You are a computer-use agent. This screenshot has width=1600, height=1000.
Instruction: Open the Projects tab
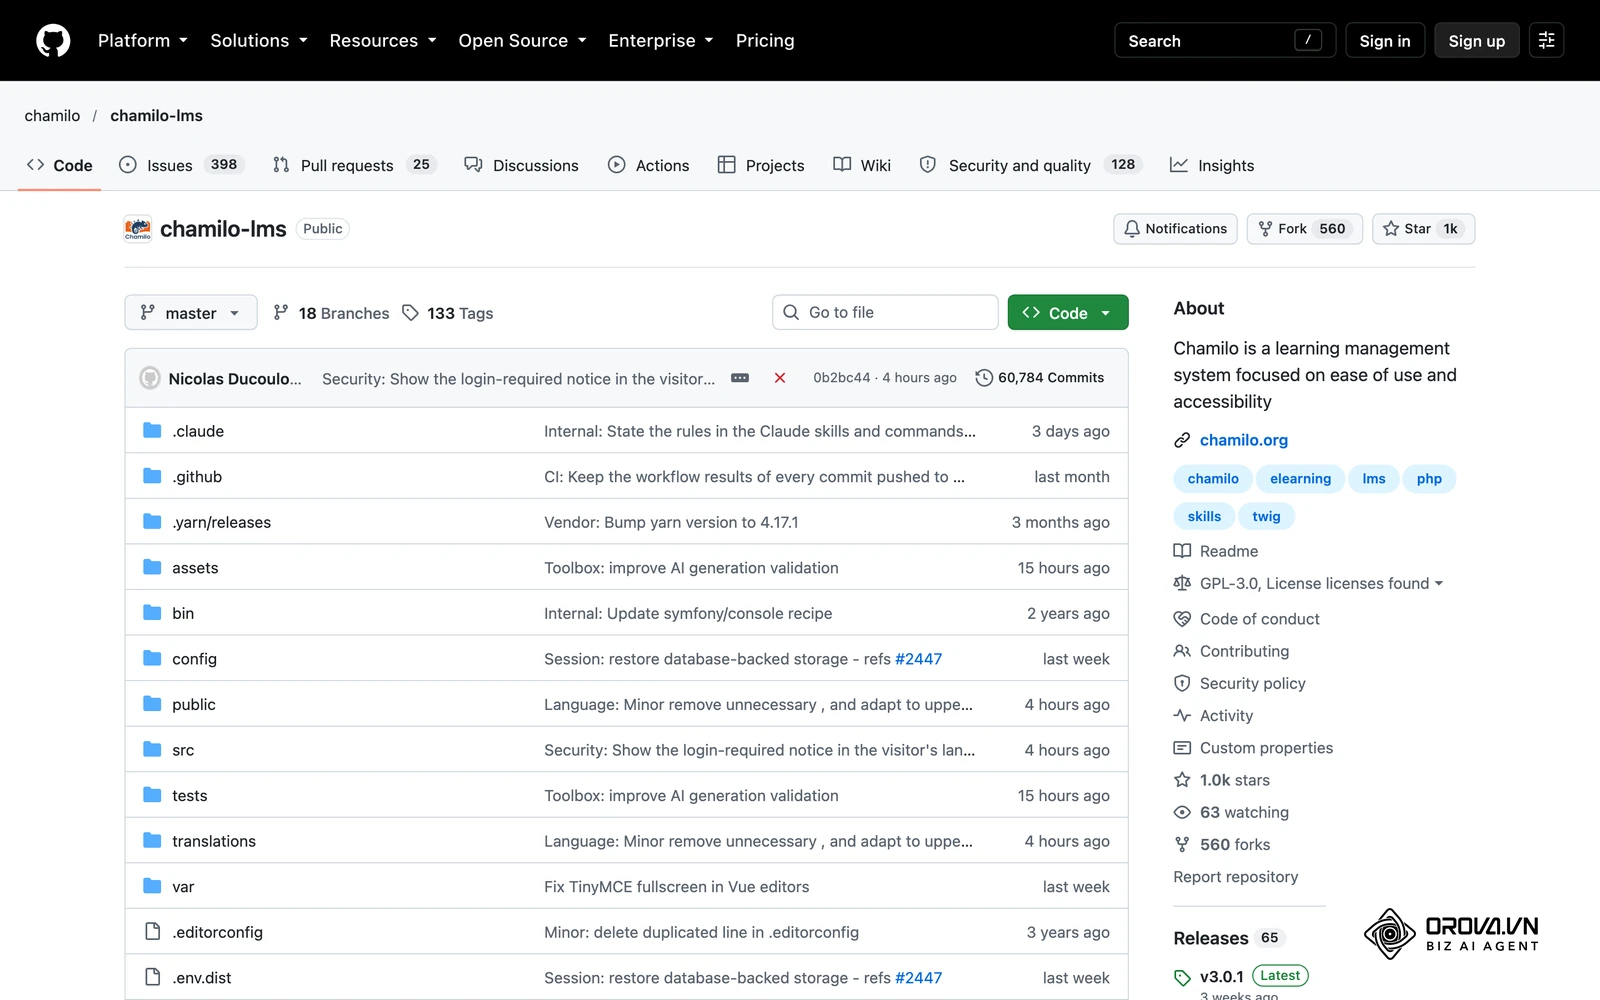tap(761, 165)
